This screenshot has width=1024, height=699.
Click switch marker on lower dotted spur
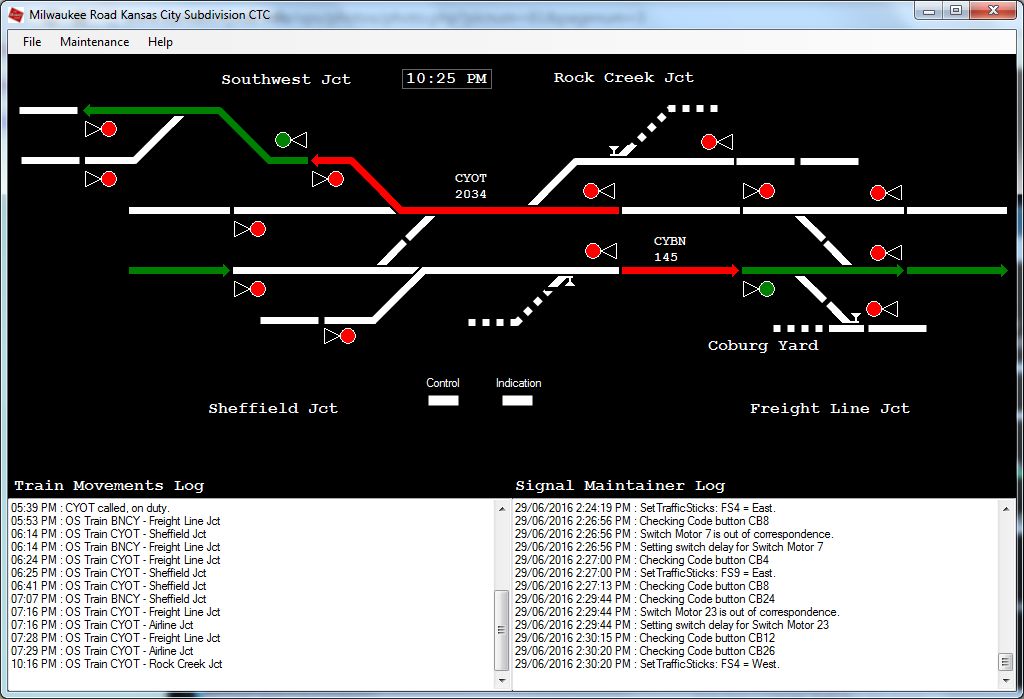point(569,282)
